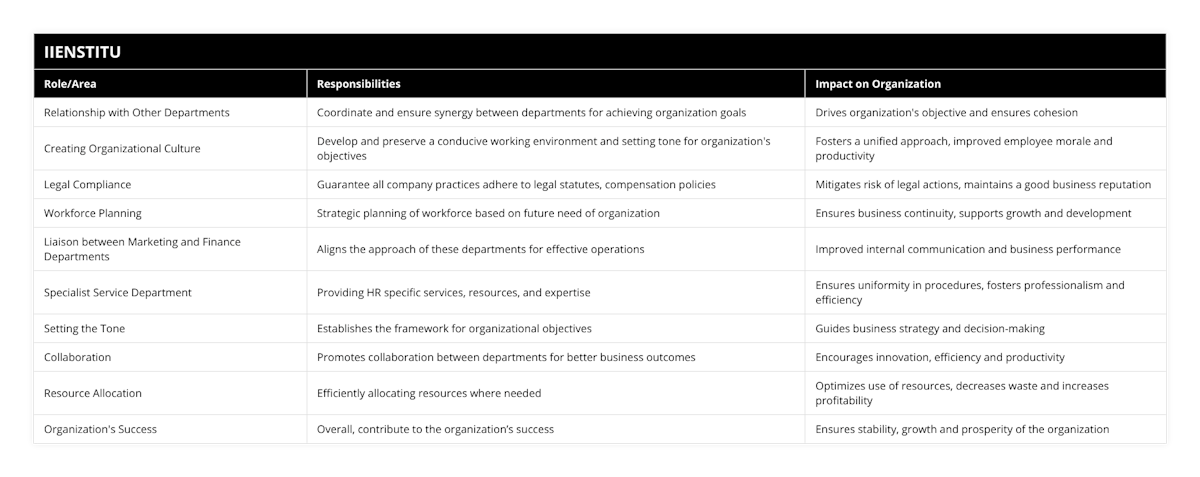Click the Role/Area column header

(x=71, y=84)
